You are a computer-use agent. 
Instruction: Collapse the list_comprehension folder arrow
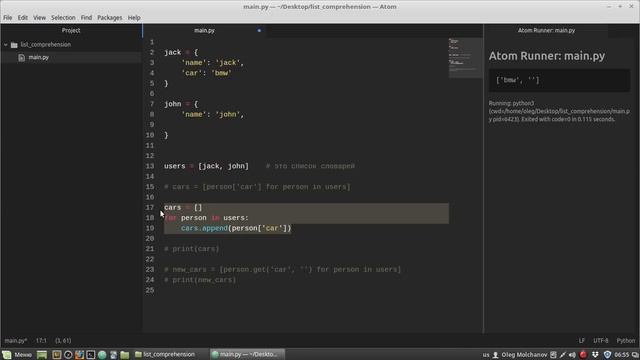pos(6,45)
